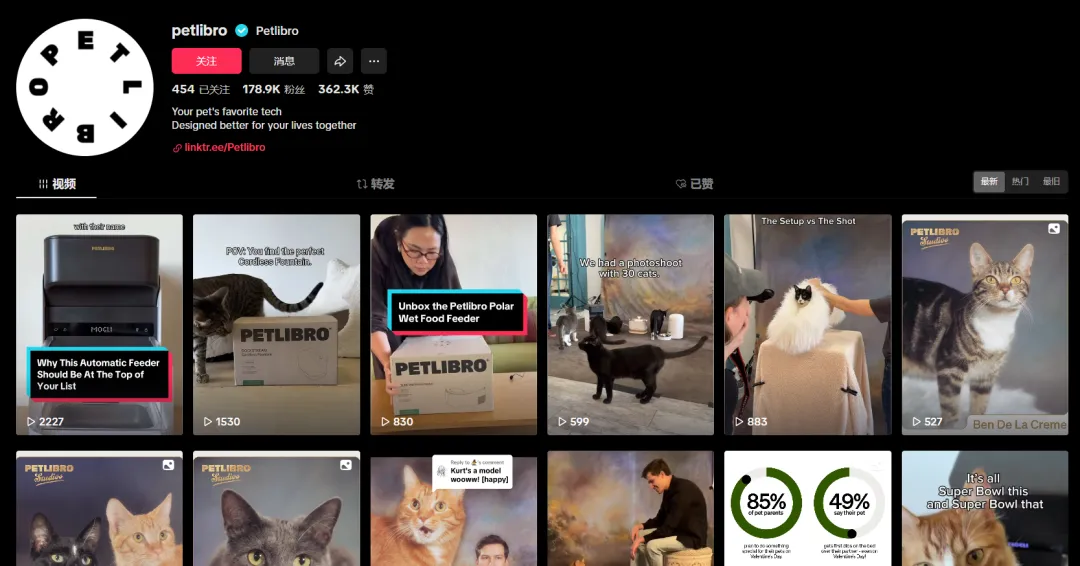Open The Setup vs The Shot video
This screenshot has width=1080, height=566.
(807, 324)
